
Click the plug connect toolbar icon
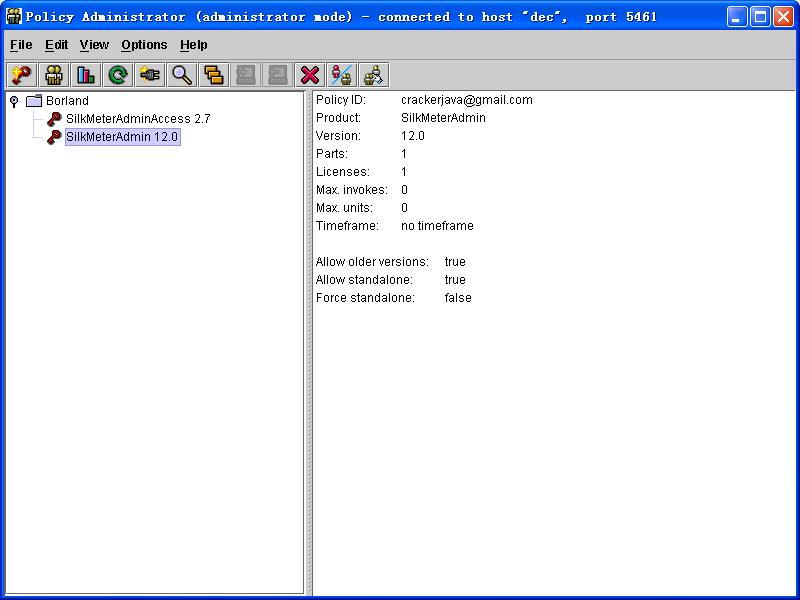150,75
